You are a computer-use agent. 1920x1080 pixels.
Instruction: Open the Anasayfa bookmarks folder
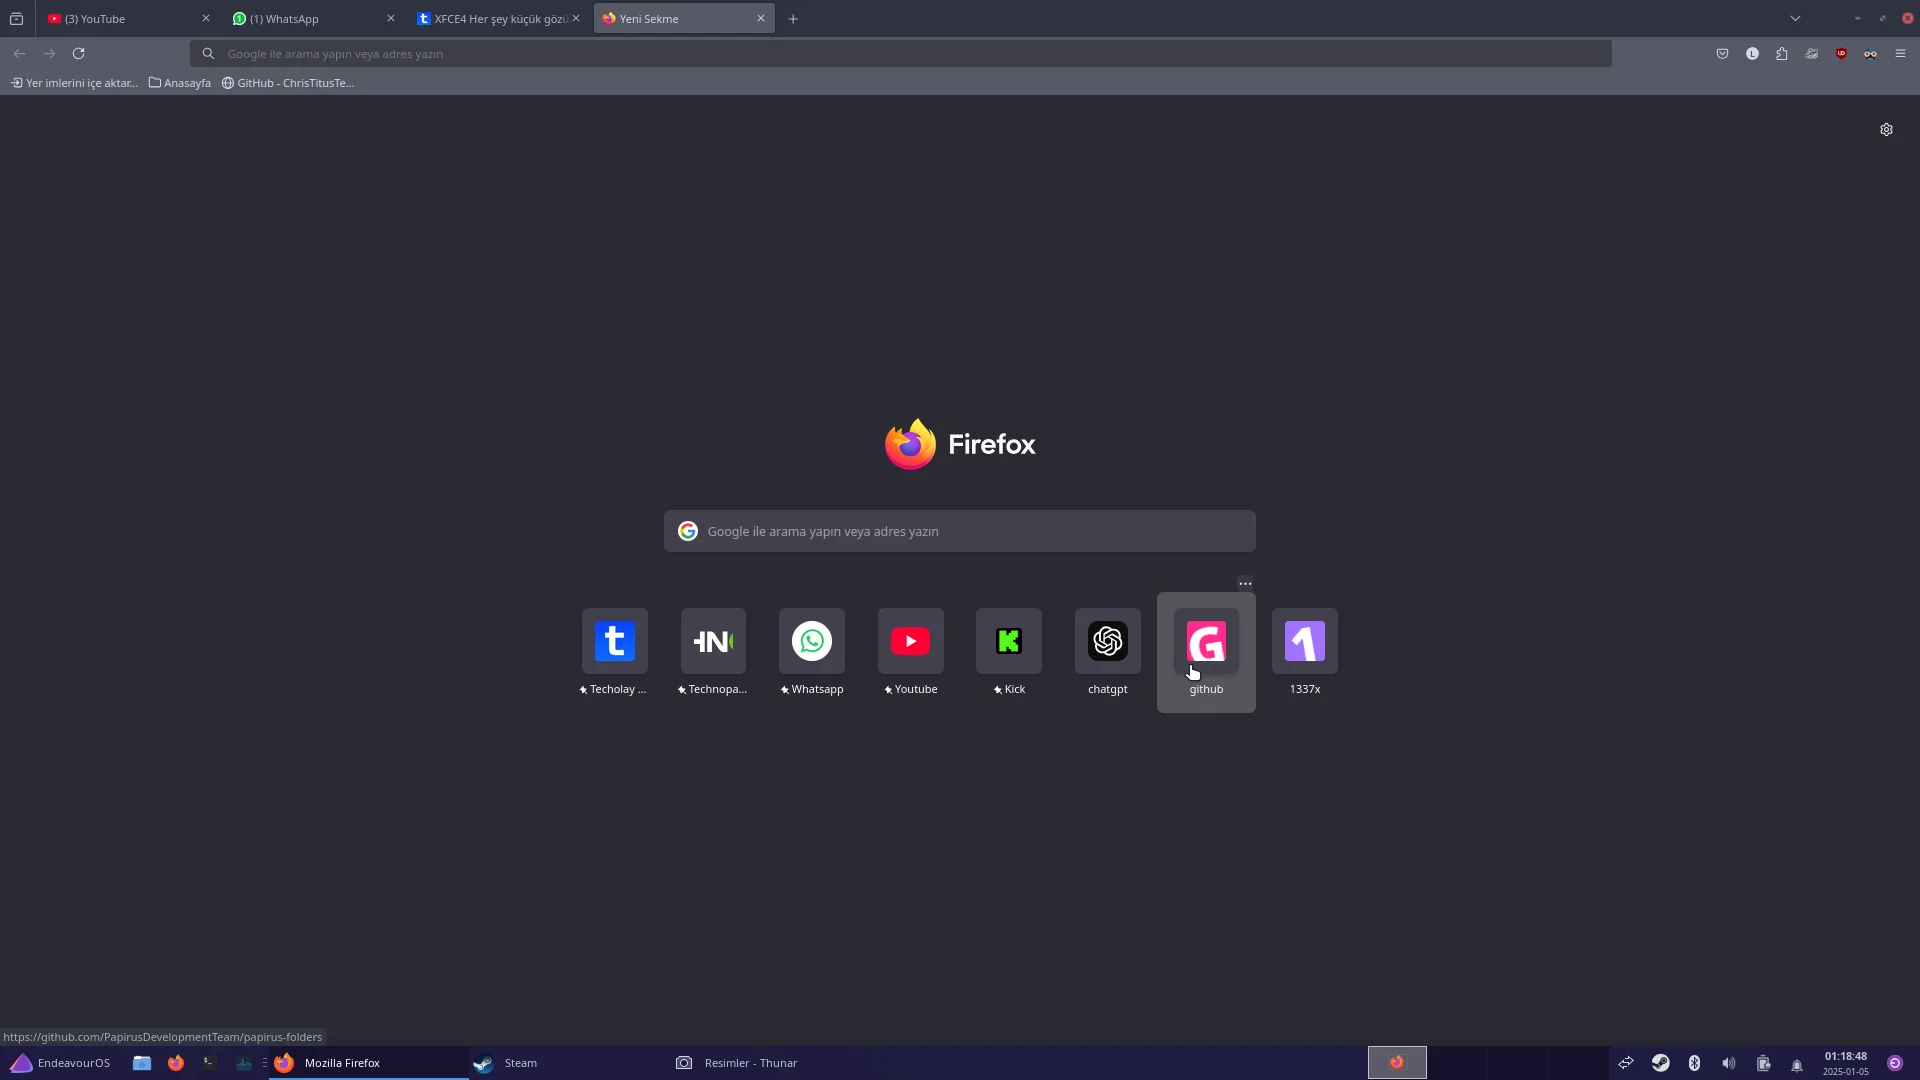pos(180,83)
